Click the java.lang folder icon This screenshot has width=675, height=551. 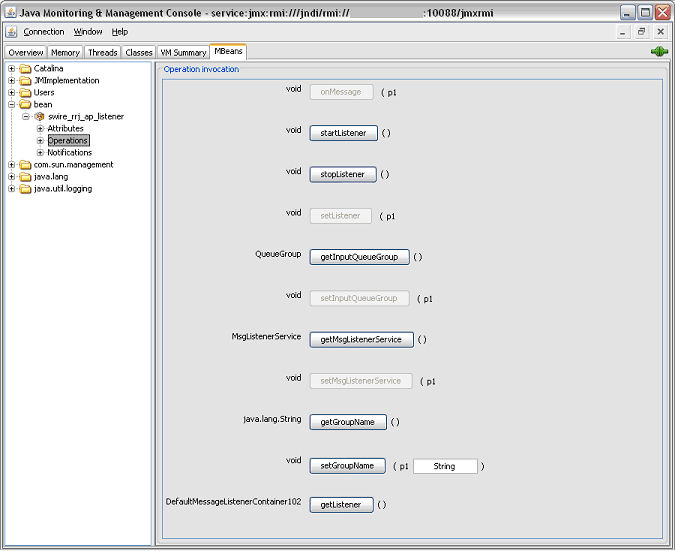[26, 177]
